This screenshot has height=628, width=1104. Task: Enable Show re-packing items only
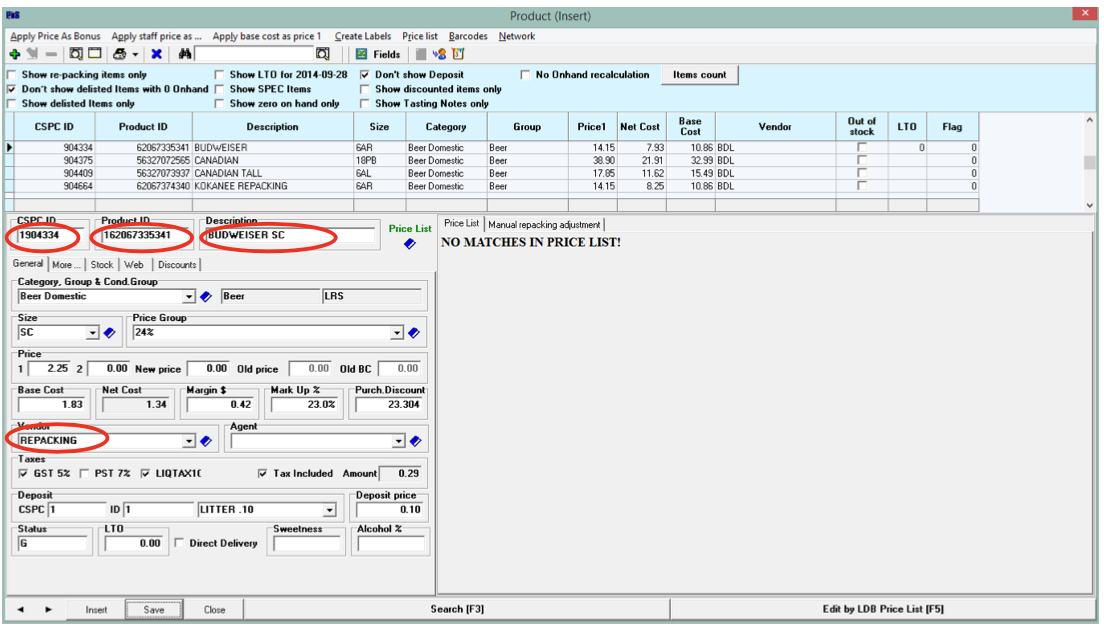tap(11, 75)
